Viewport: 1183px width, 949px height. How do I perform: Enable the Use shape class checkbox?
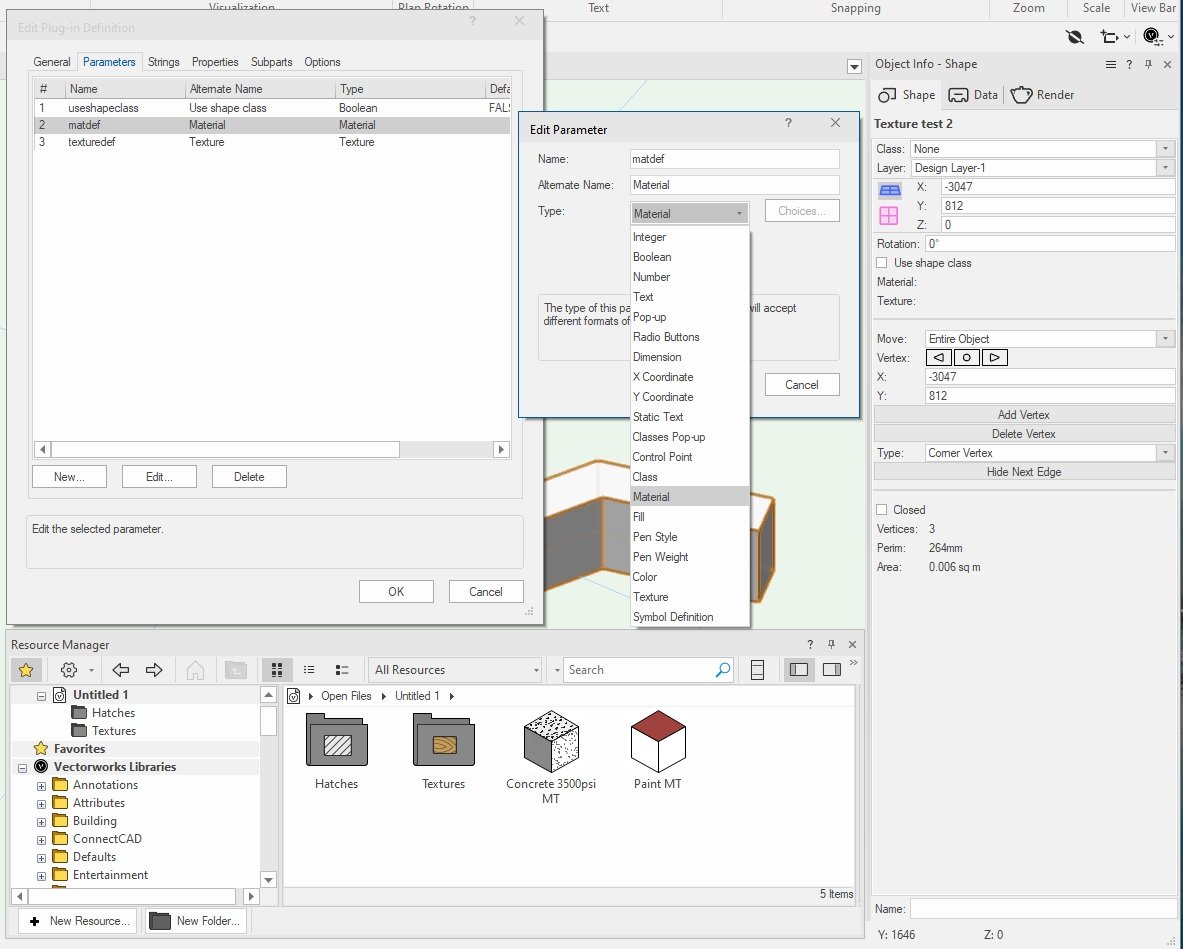tap(881, 263)
